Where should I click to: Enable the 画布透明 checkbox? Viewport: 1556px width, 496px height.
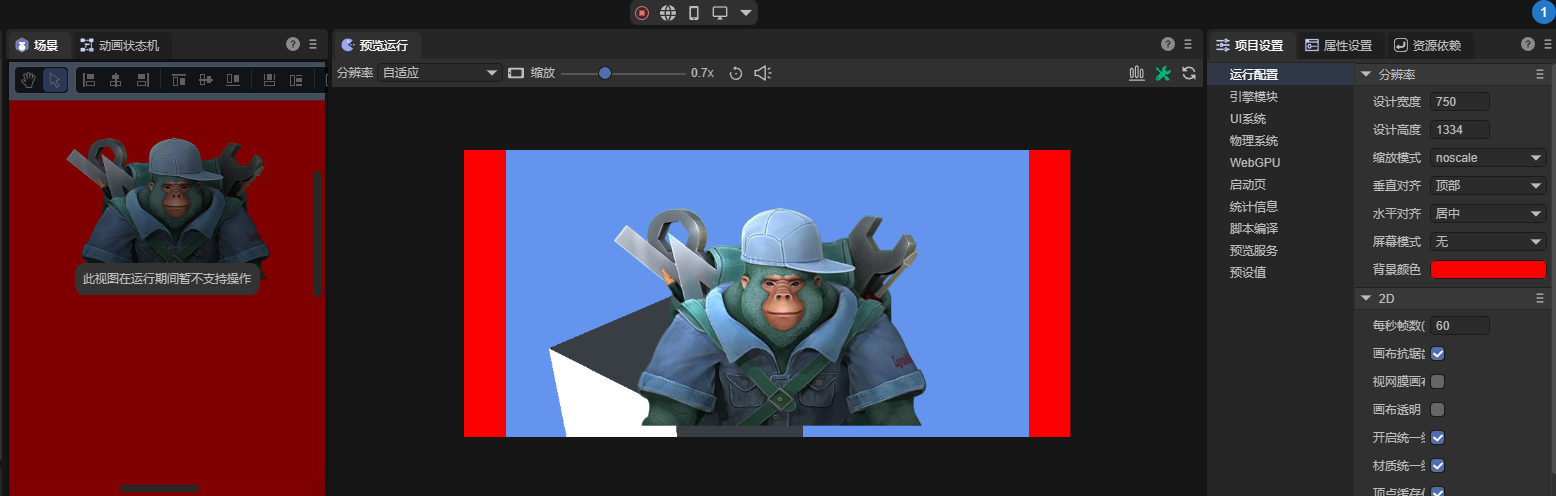click(x=1437, y=410)
